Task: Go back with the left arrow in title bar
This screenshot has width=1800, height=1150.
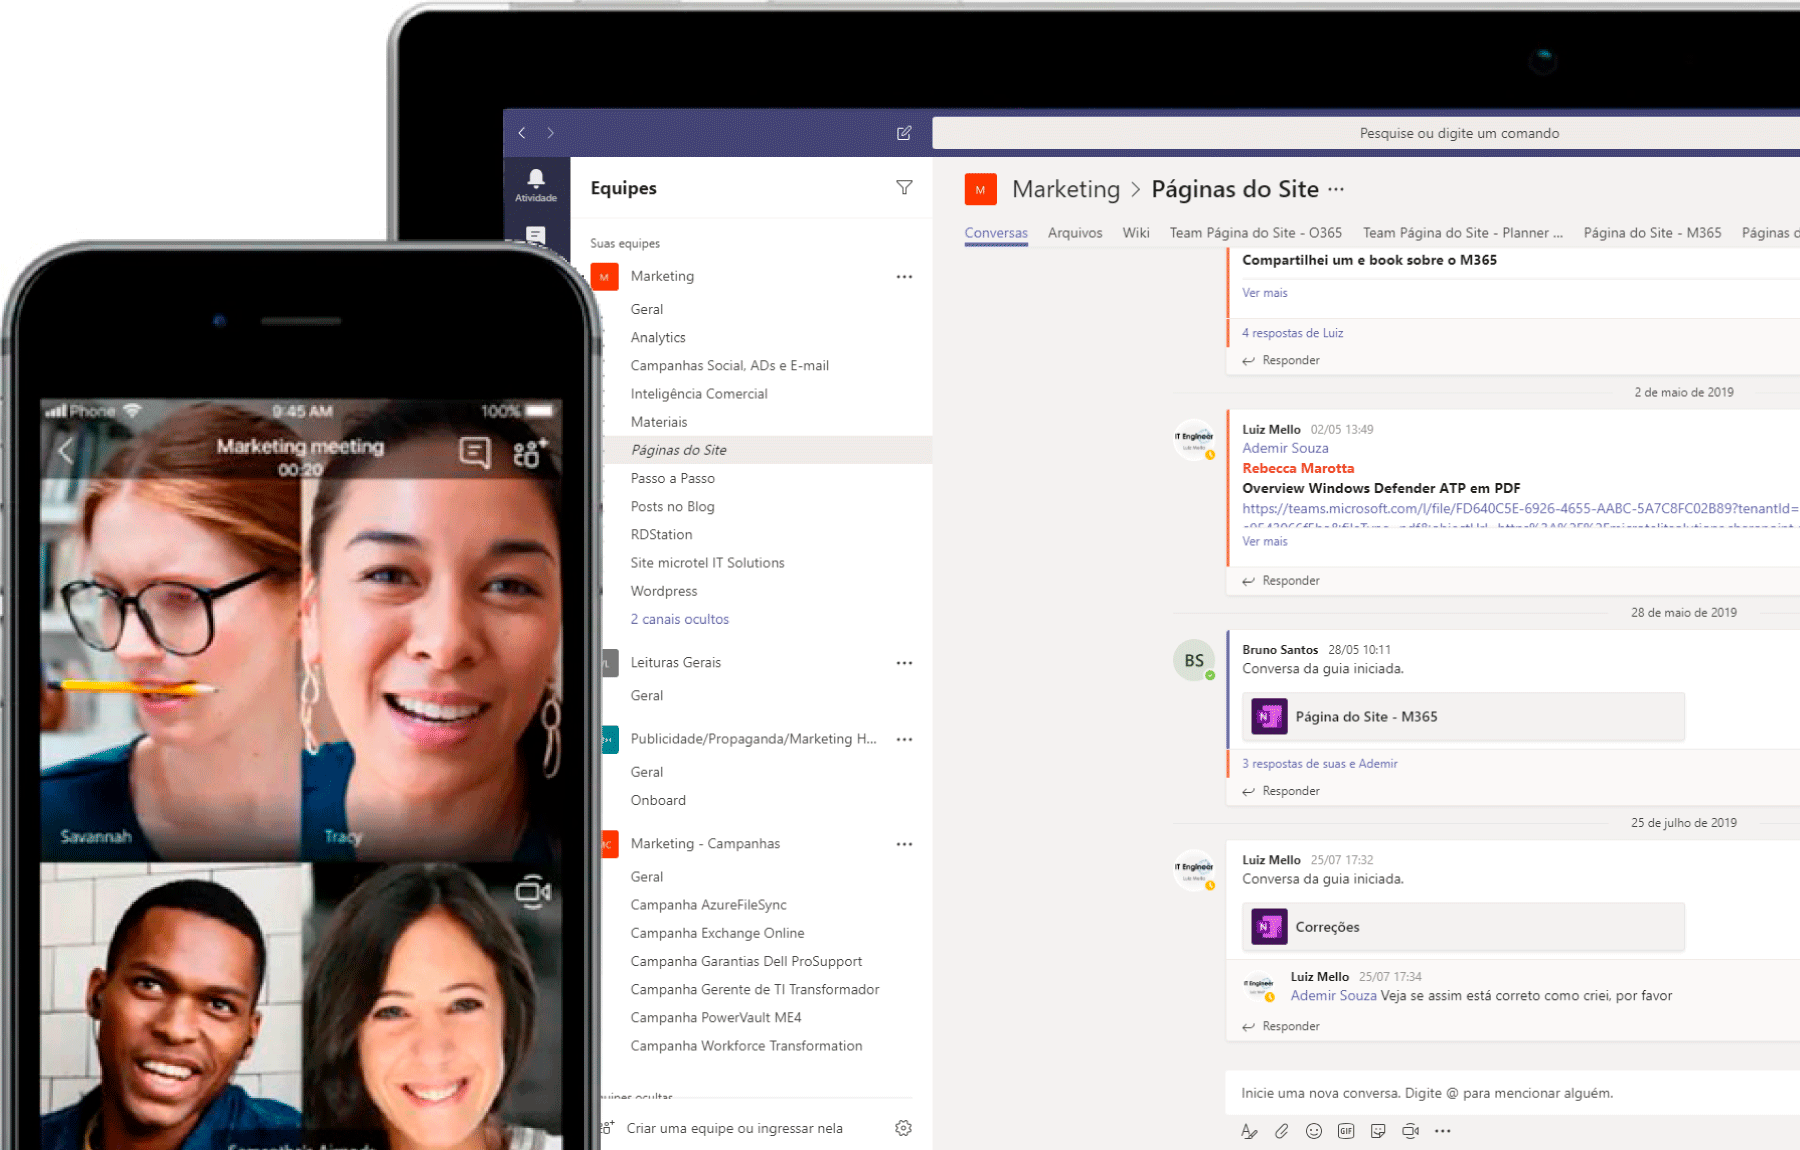Action: [522, 133]
